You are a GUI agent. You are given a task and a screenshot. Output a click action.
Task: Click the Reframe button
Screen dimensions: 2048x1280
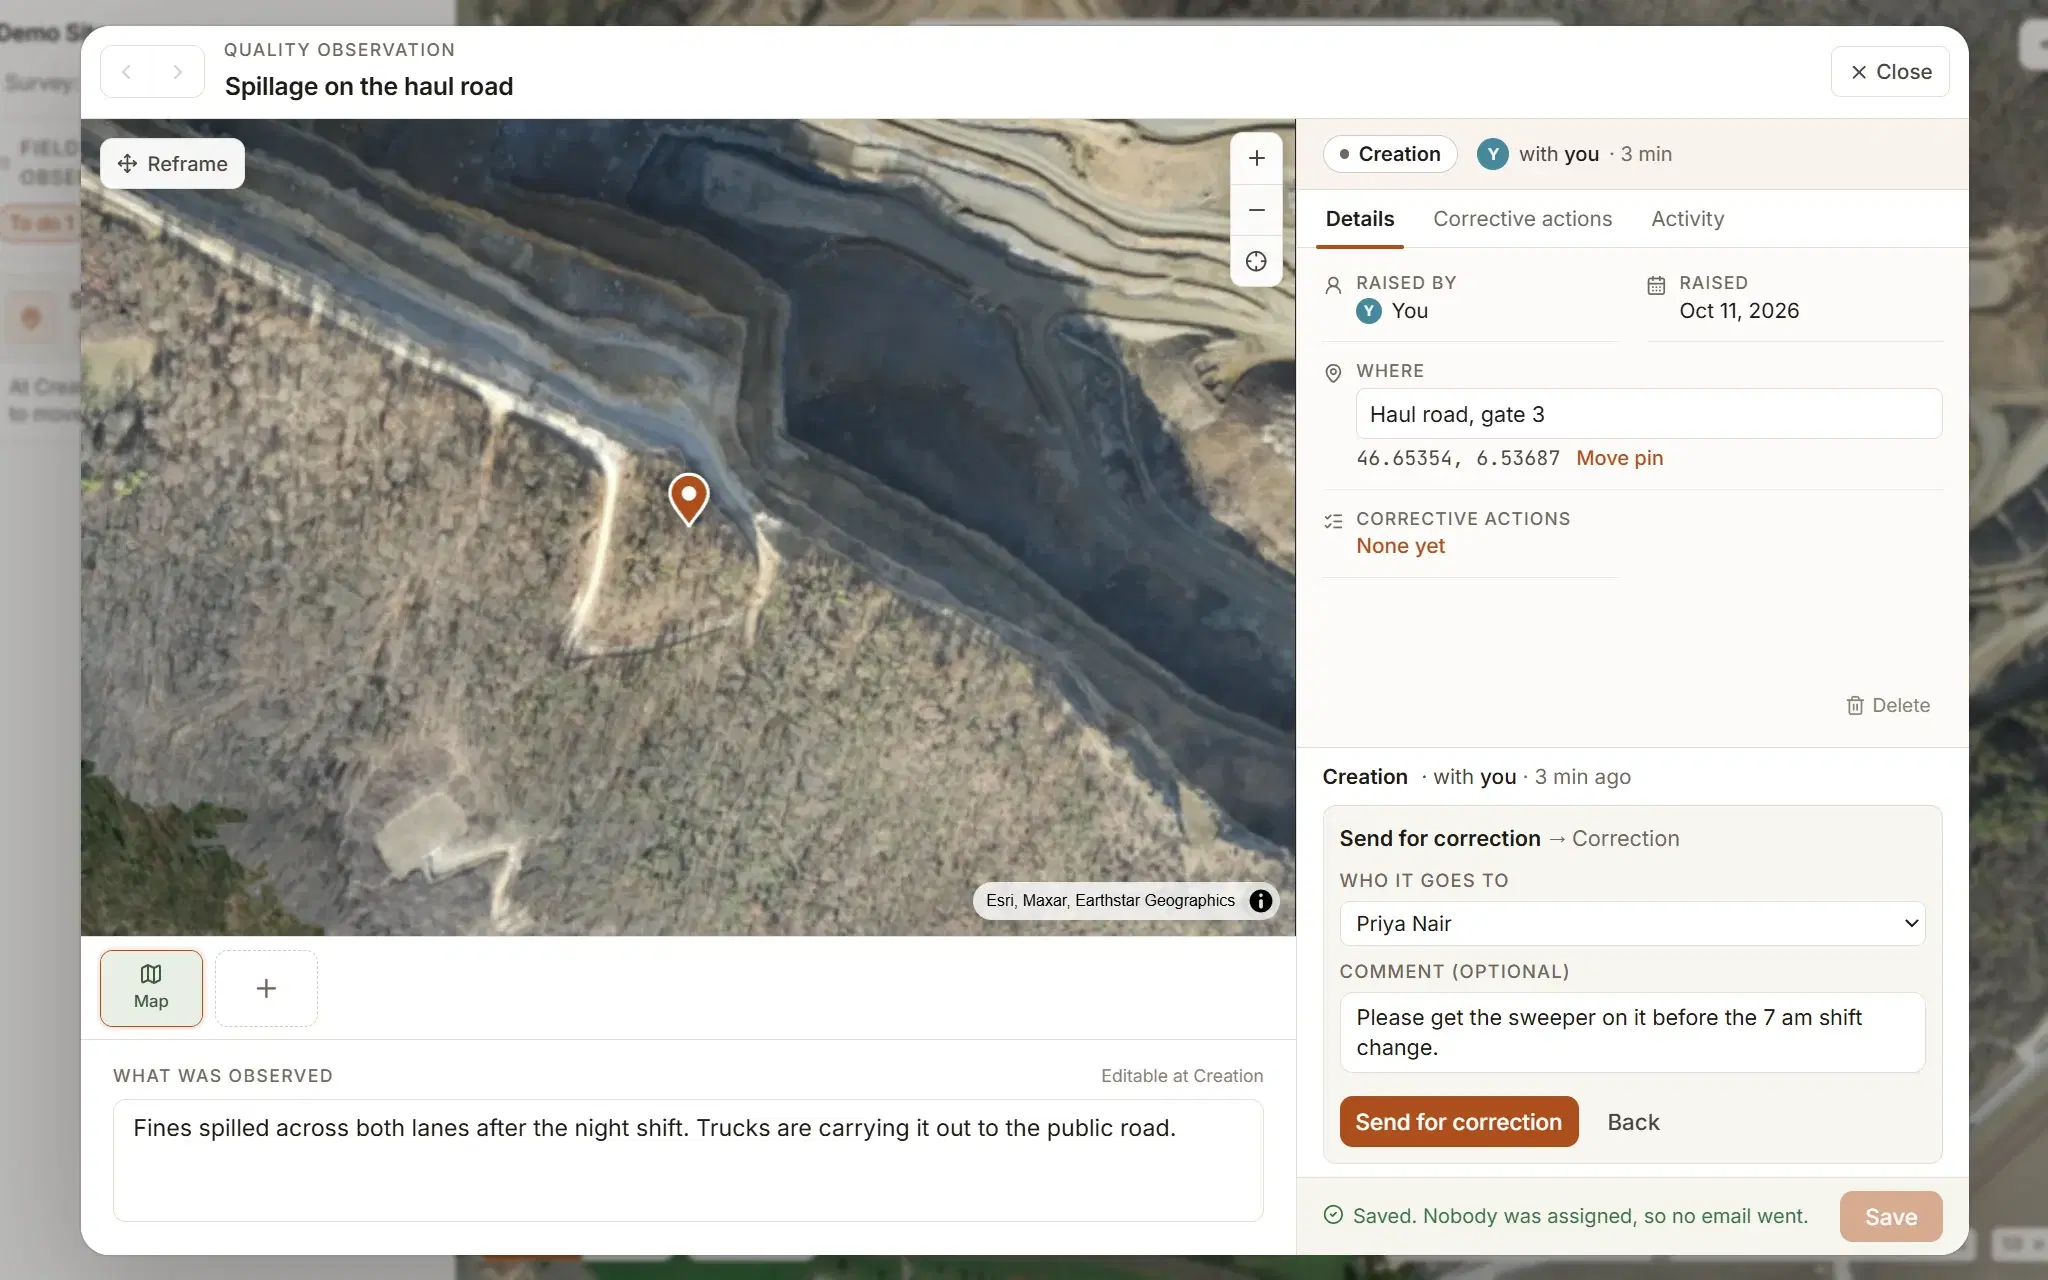coord(172,163)
